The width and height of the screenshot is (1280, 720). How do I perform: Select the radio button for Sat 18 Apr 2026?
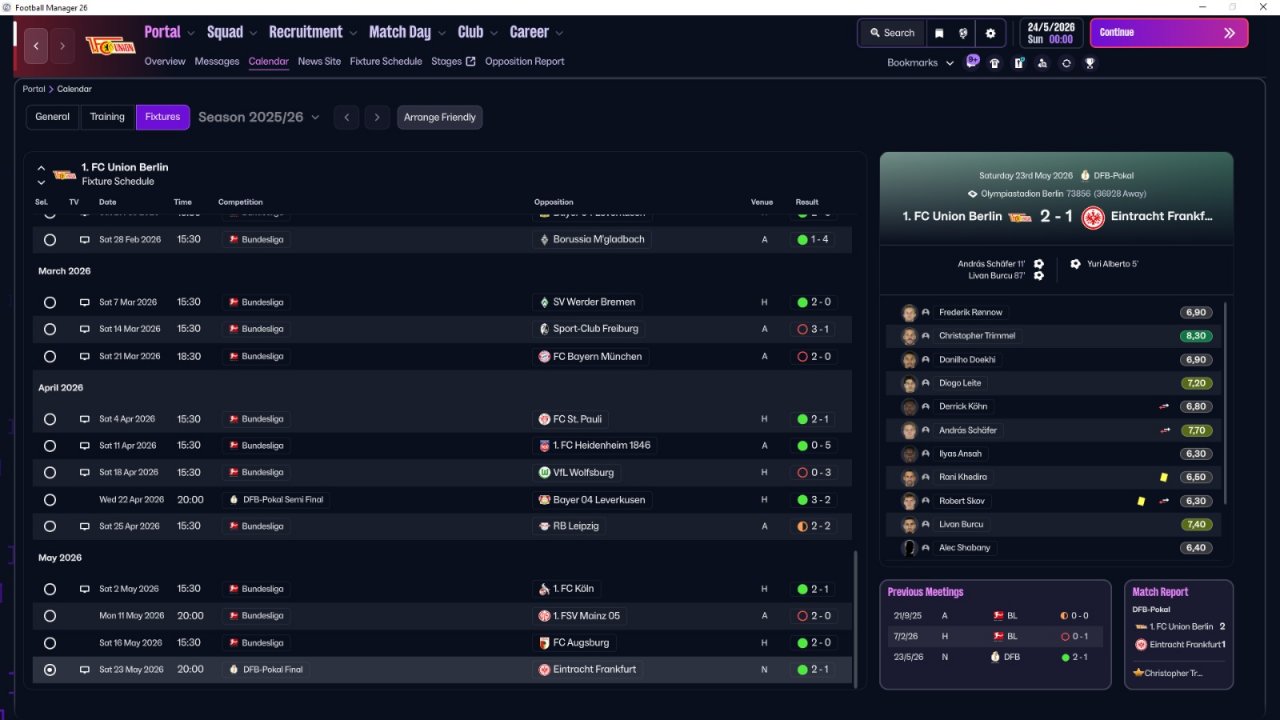click(x=50, y=472)
